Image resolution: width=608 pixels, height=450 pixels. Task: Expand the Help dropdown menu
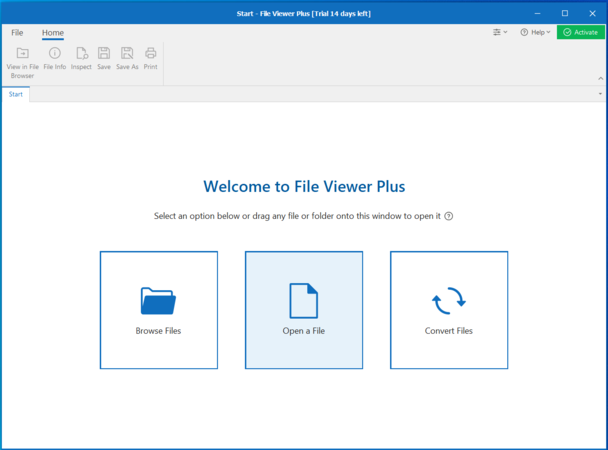535,32
